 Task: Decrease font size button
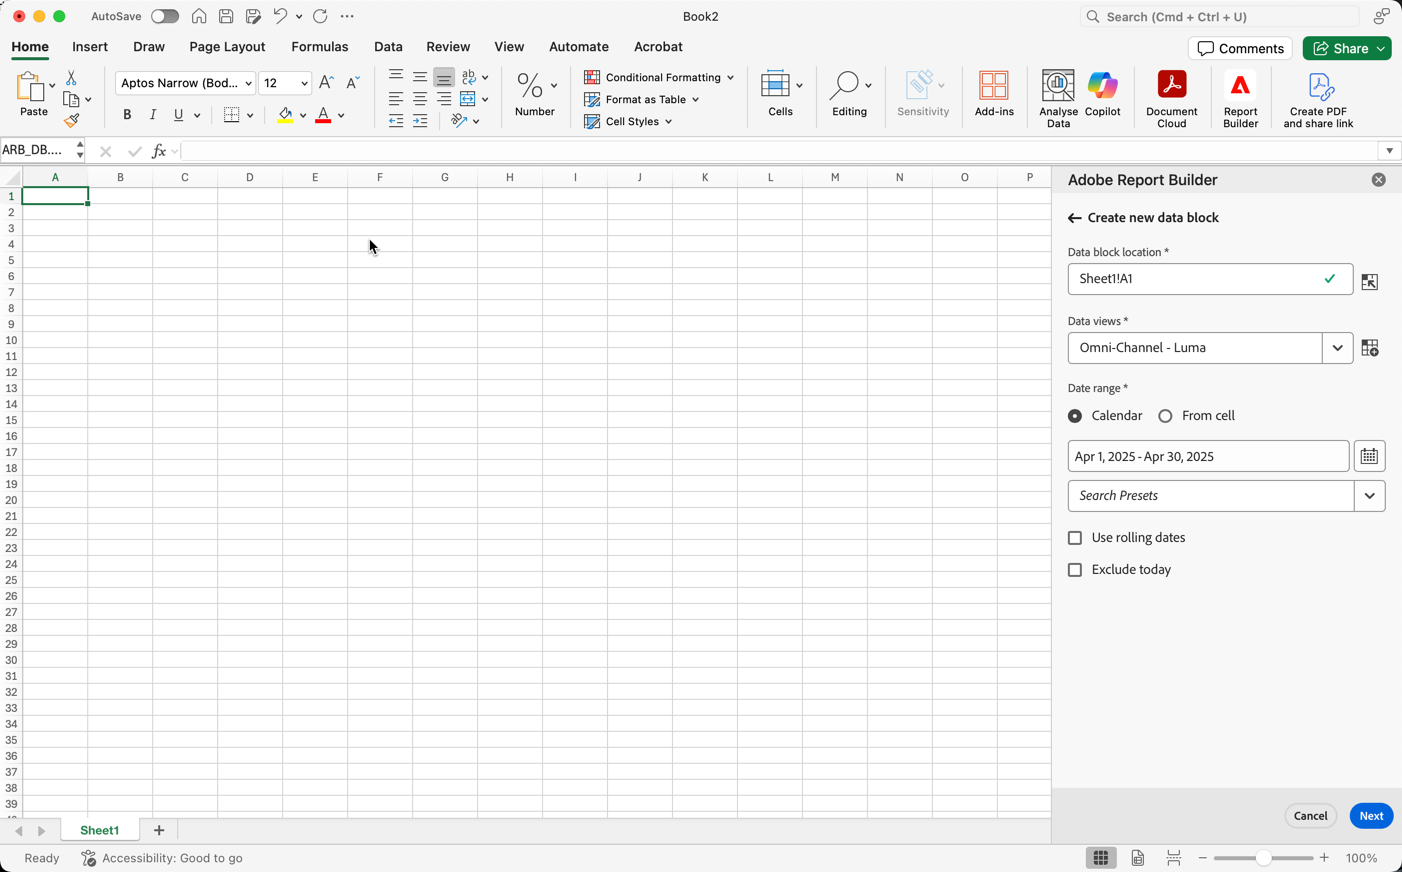pyautogui.click(x=352, y=83)
